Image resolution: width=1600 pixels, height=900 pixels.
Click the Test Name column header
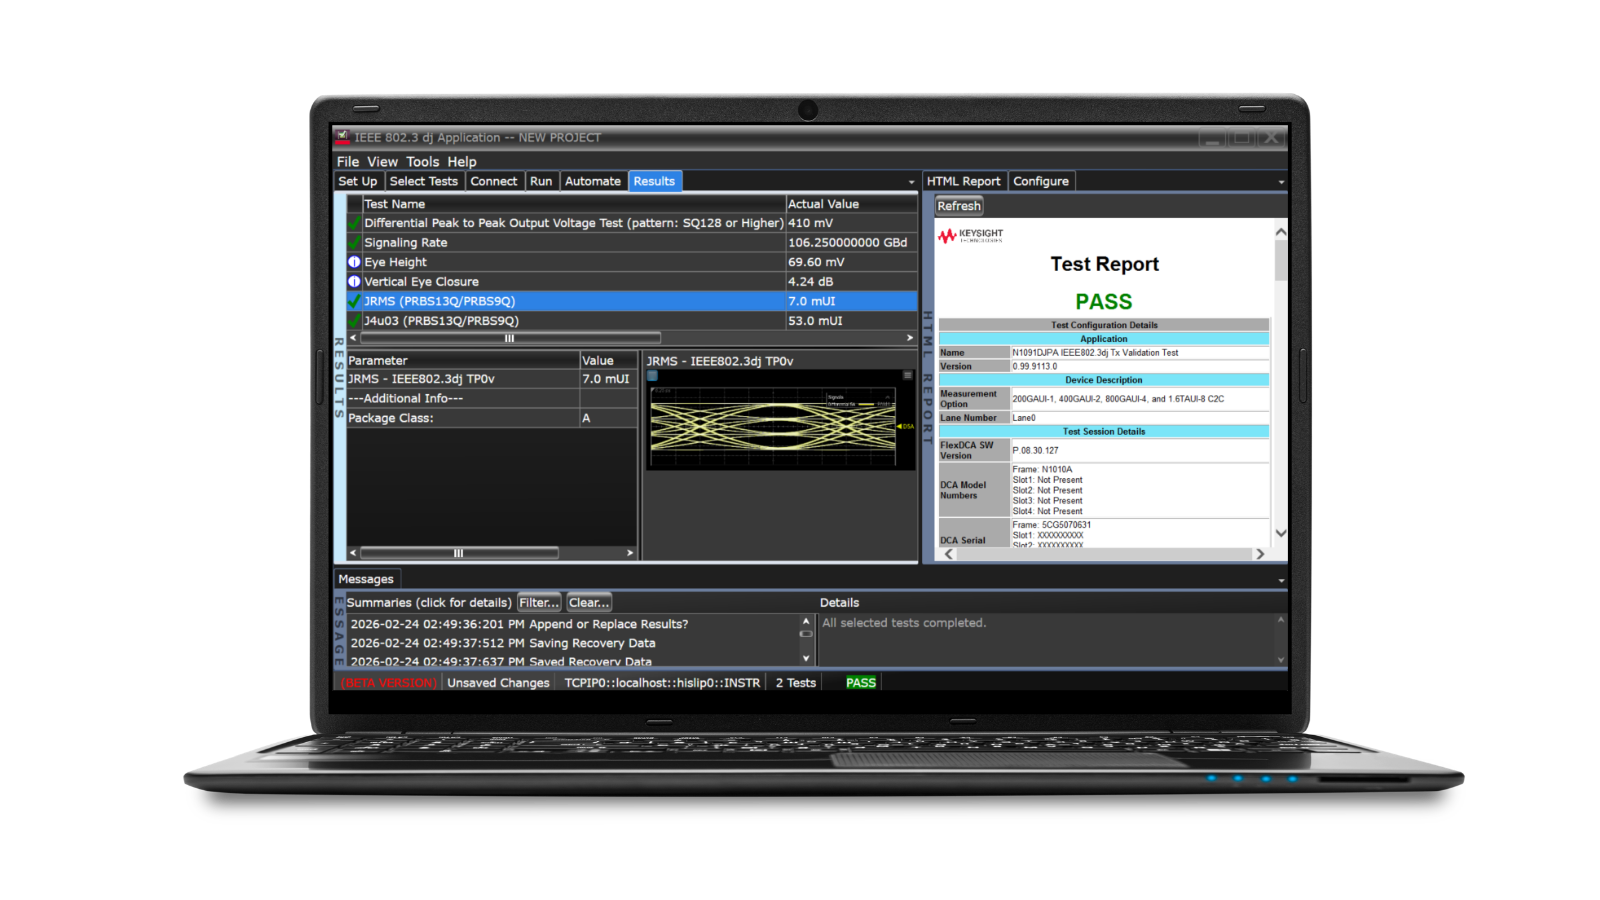coord(574,203)
